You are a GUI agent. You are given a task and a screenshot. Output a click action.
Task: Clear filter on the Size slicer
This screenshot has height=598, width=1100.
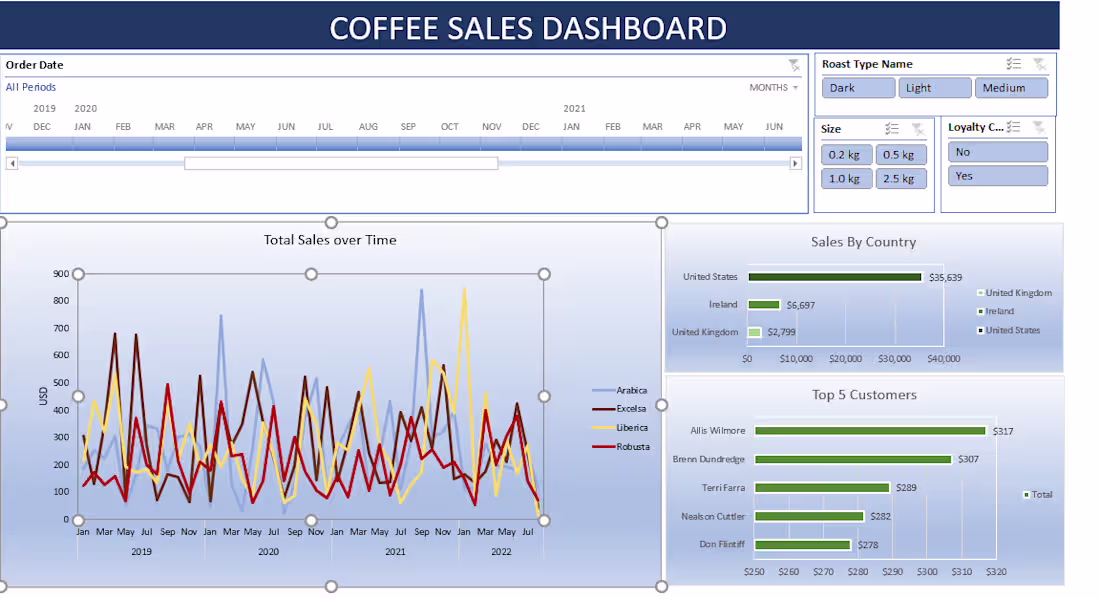tap(920, 128)
